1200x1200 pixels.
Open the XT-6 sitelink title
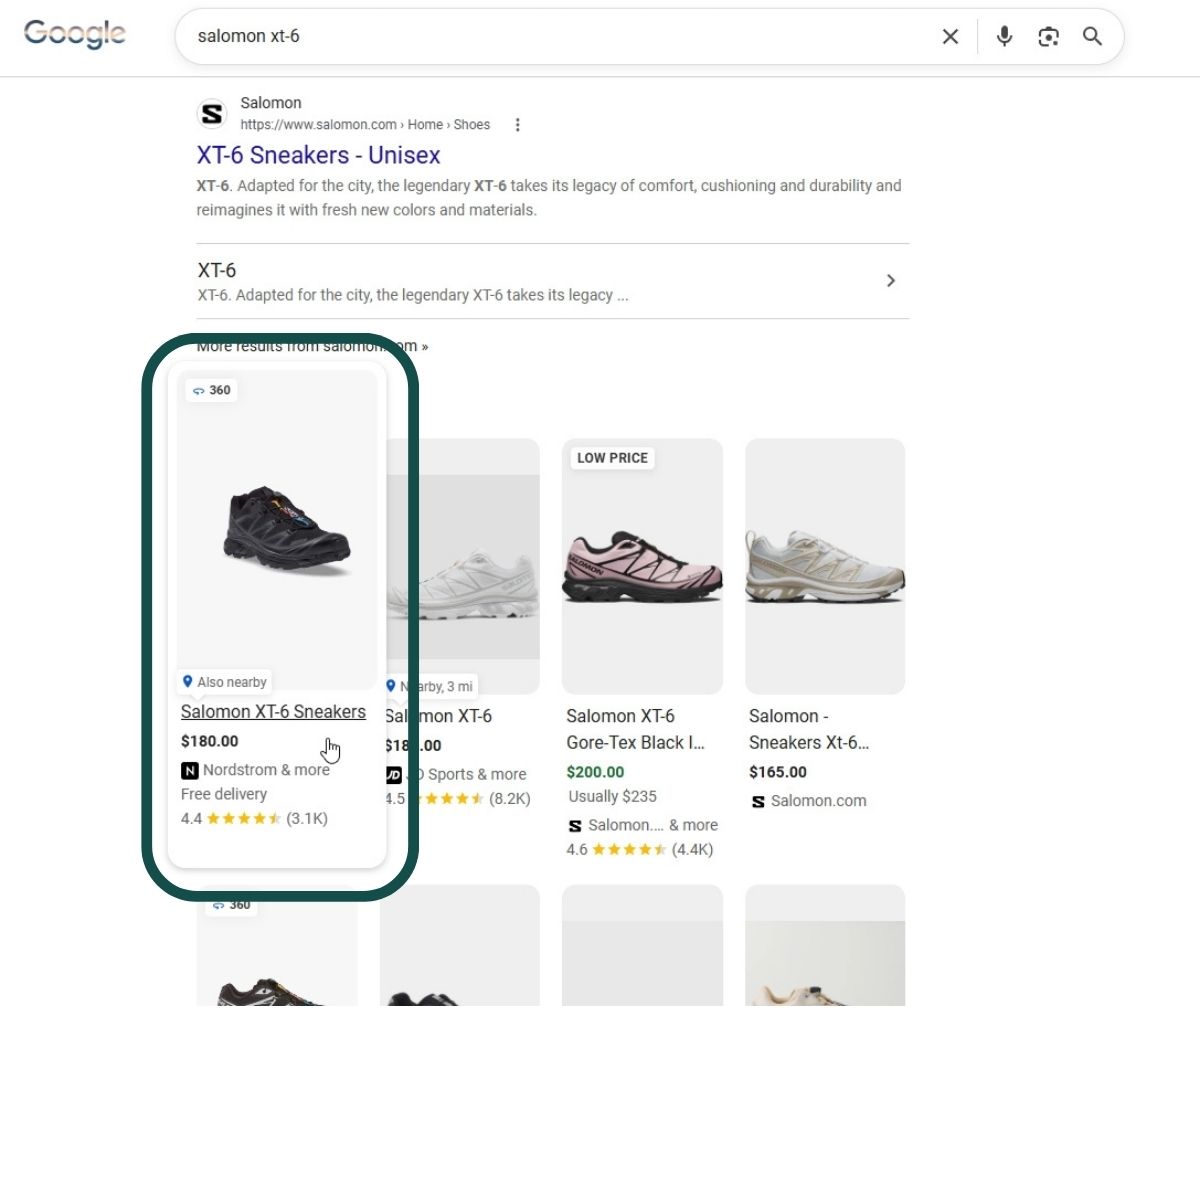[217, 270]
